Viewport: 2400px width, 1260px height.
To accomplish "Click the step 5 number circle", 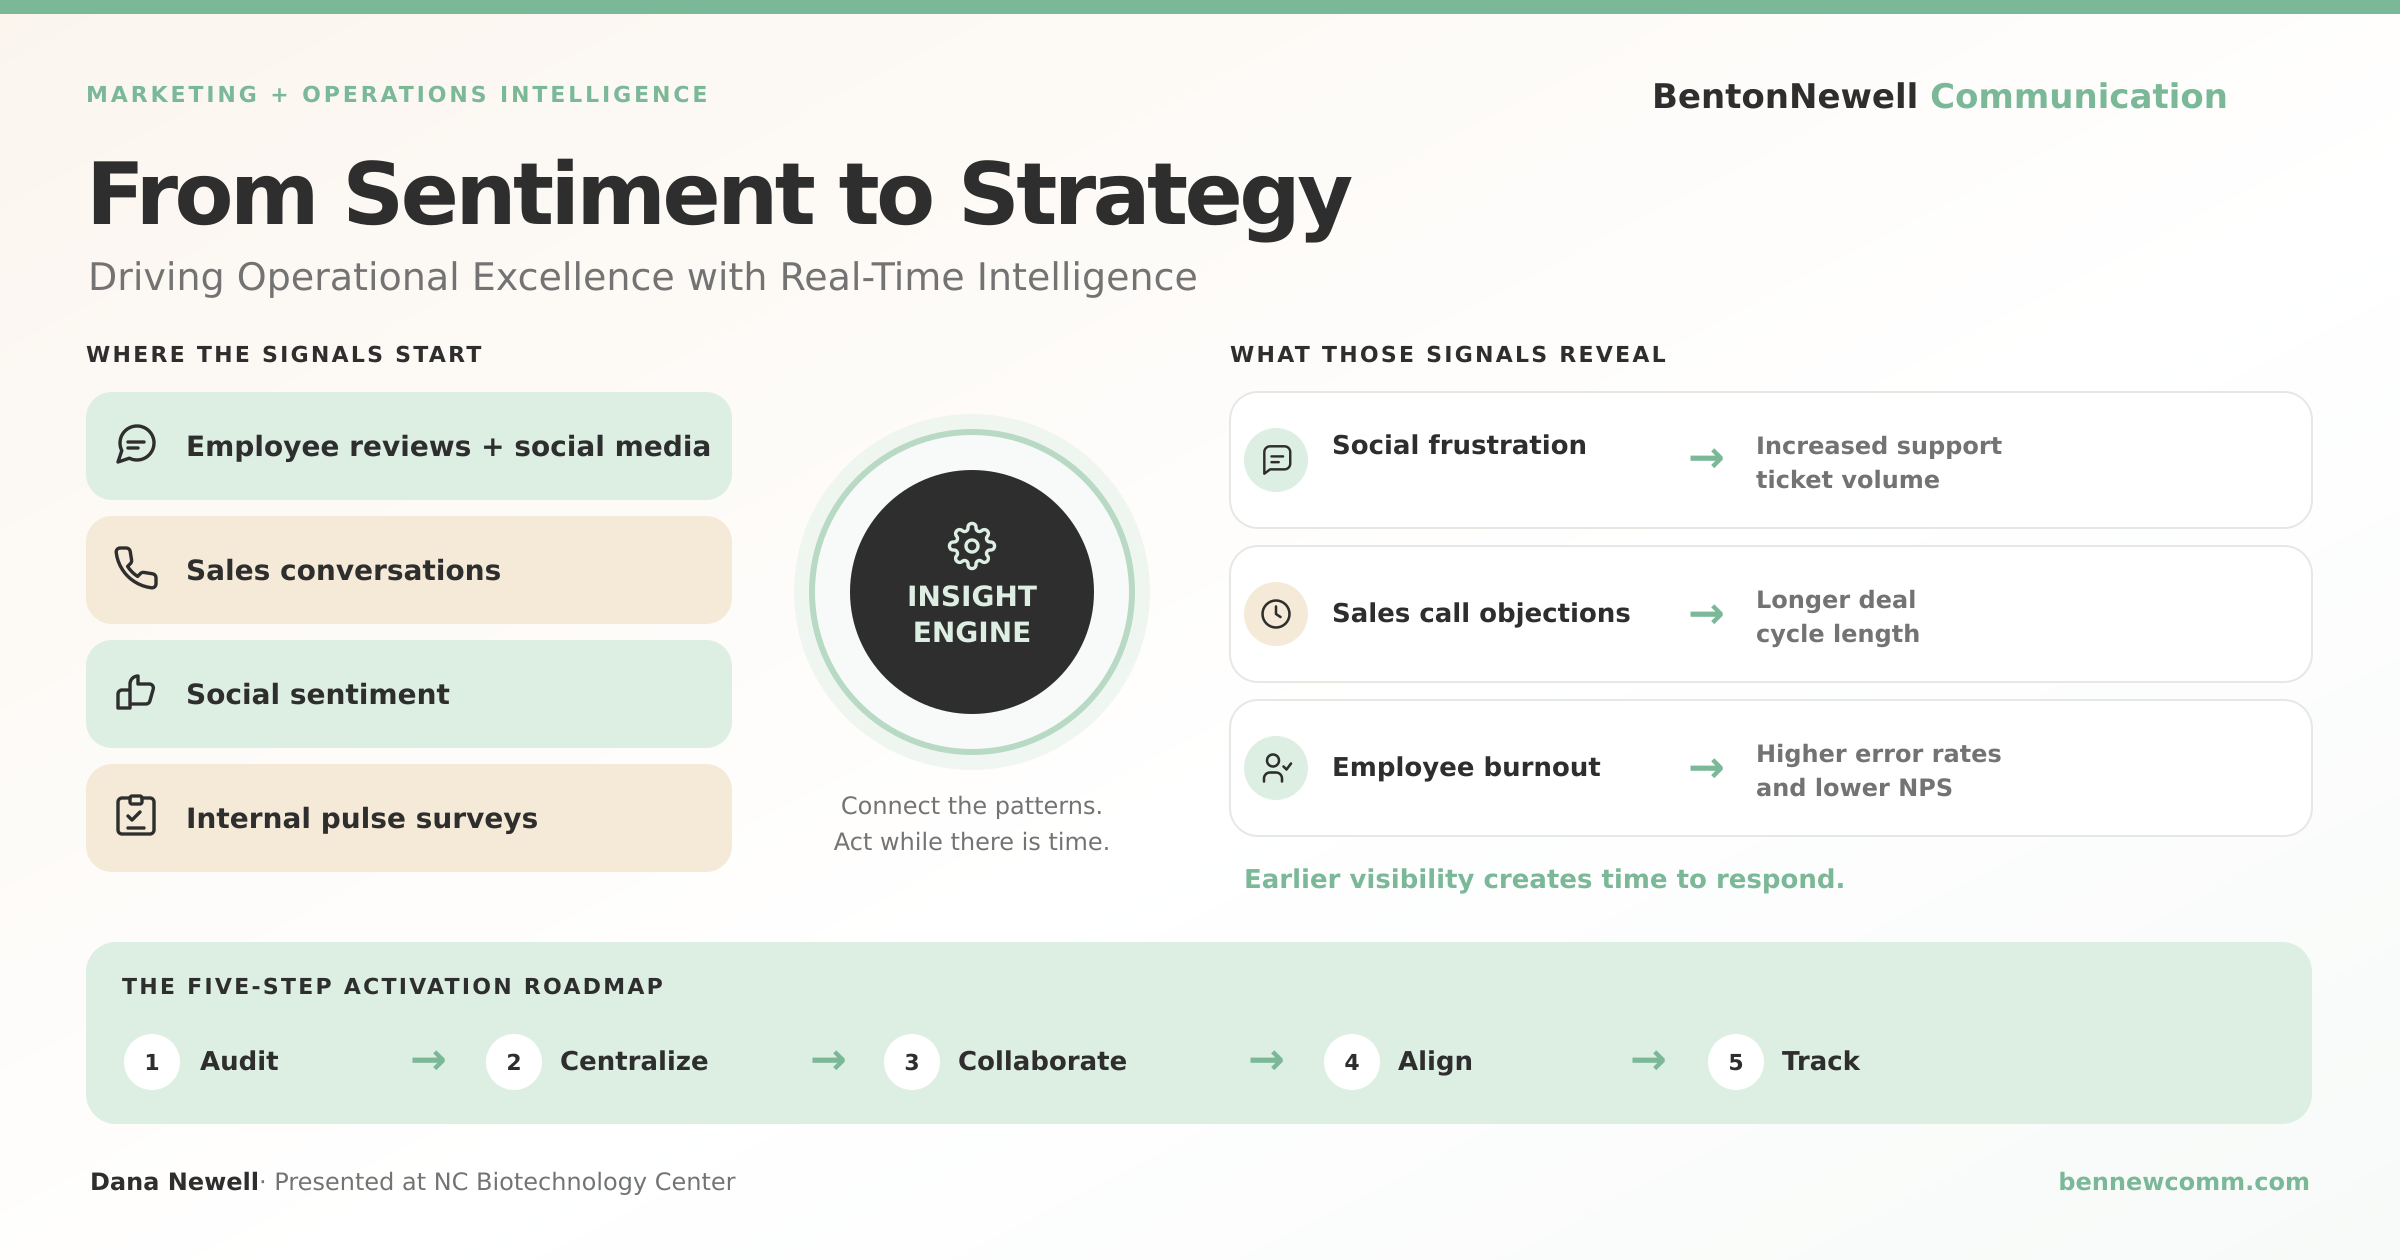I will tap(1736, 1062).
